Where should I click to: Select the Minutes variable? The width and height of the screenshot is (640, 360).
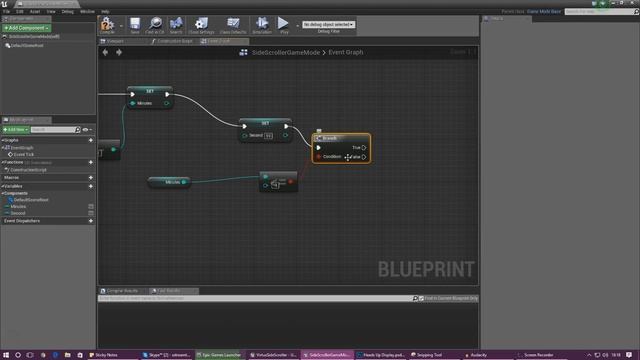point(18,207)
